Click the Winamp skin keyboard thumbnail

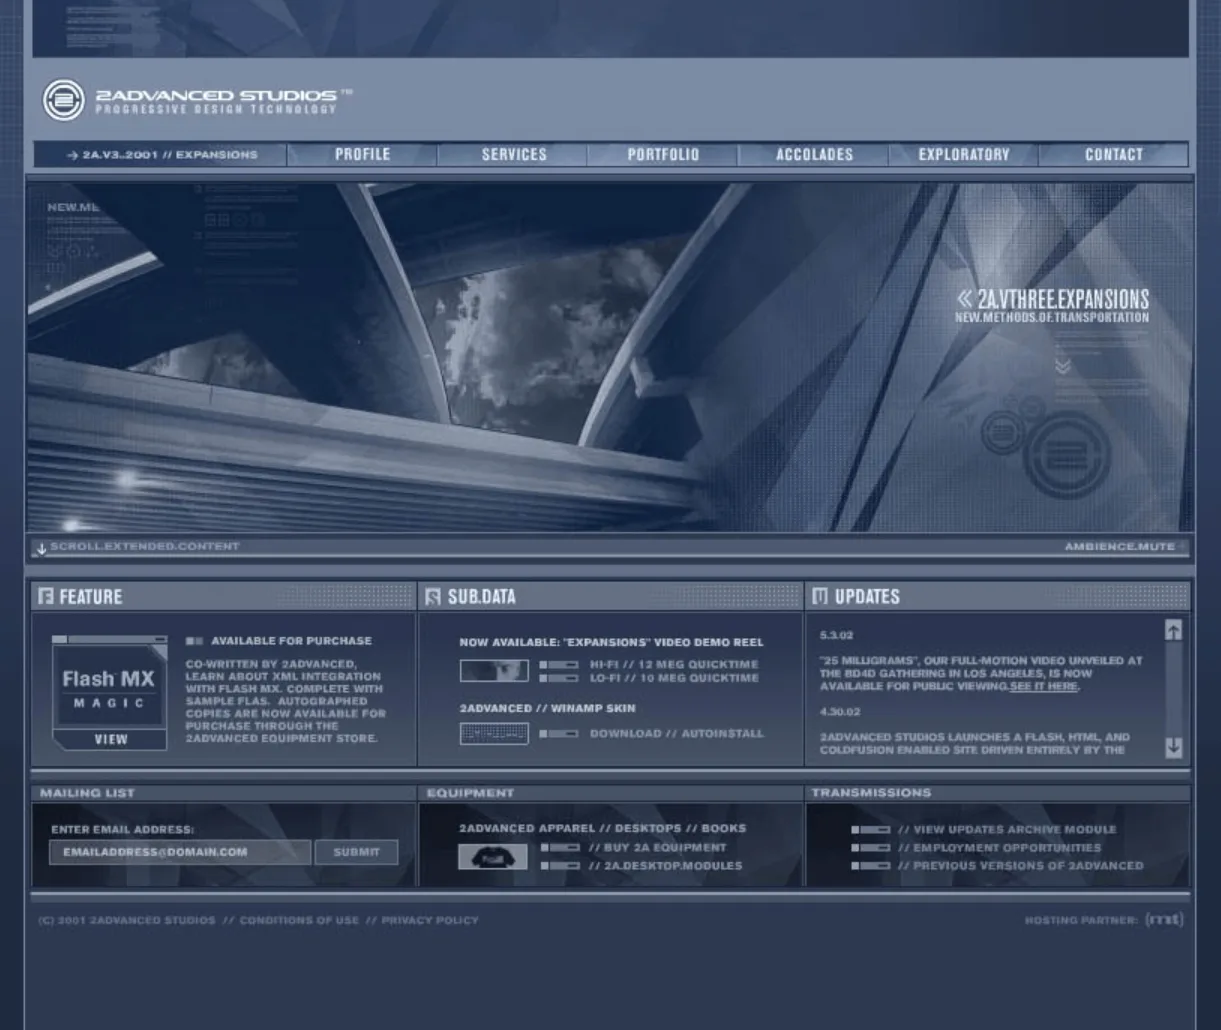494,733
